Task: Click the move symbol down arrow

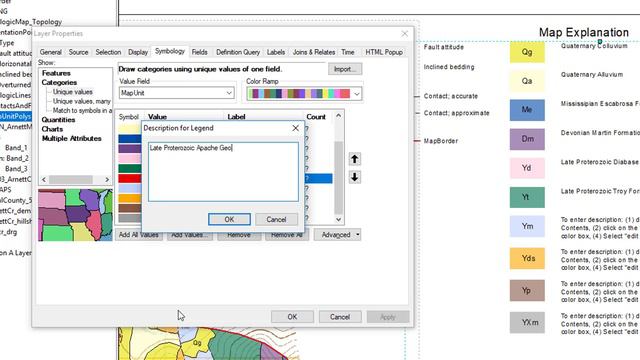Action: point(354,177)
